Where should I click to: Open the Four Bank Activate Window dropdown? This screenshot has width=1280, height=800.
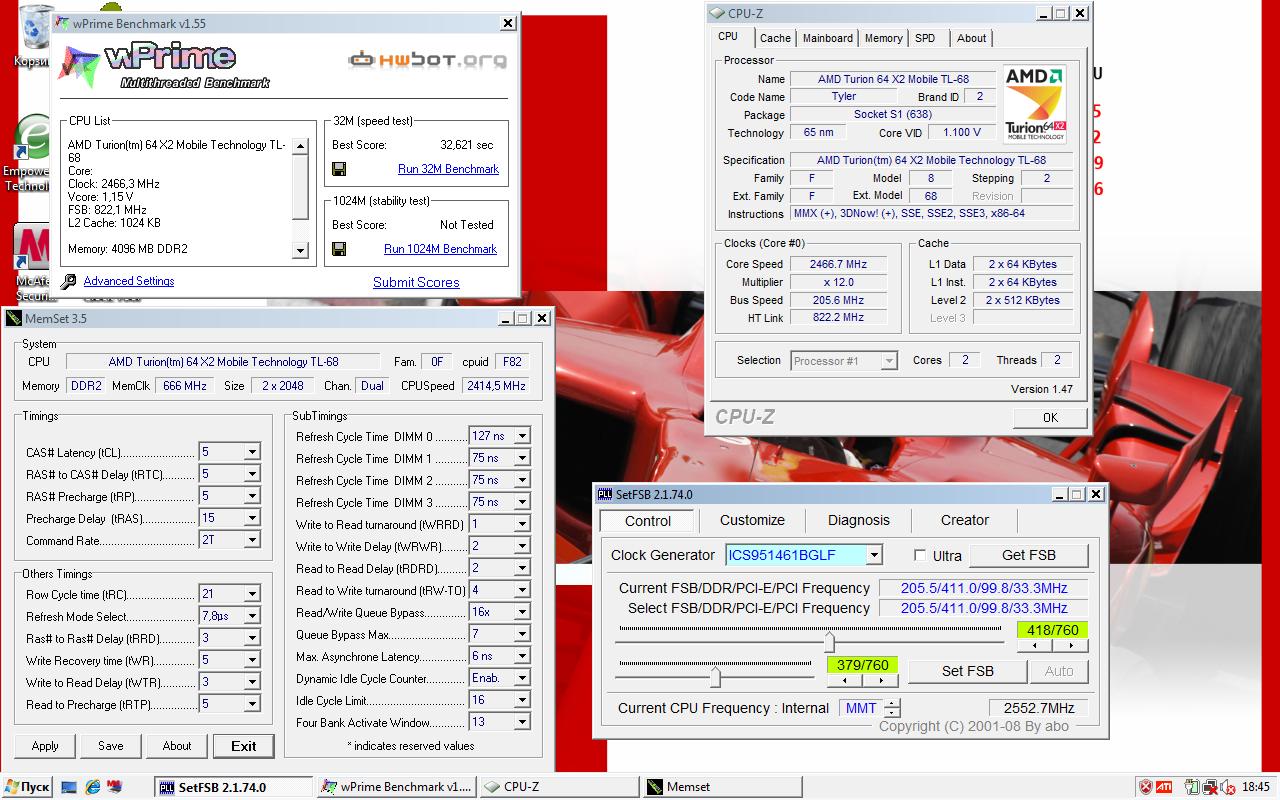[x=522, y=722]
